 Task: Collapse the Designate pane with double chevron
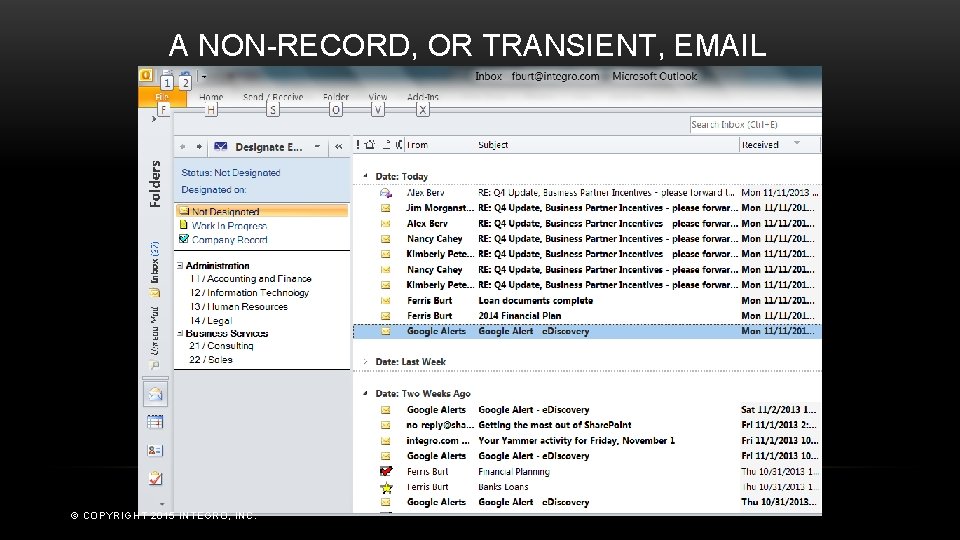pyautogui.click(x=339, y=147)
